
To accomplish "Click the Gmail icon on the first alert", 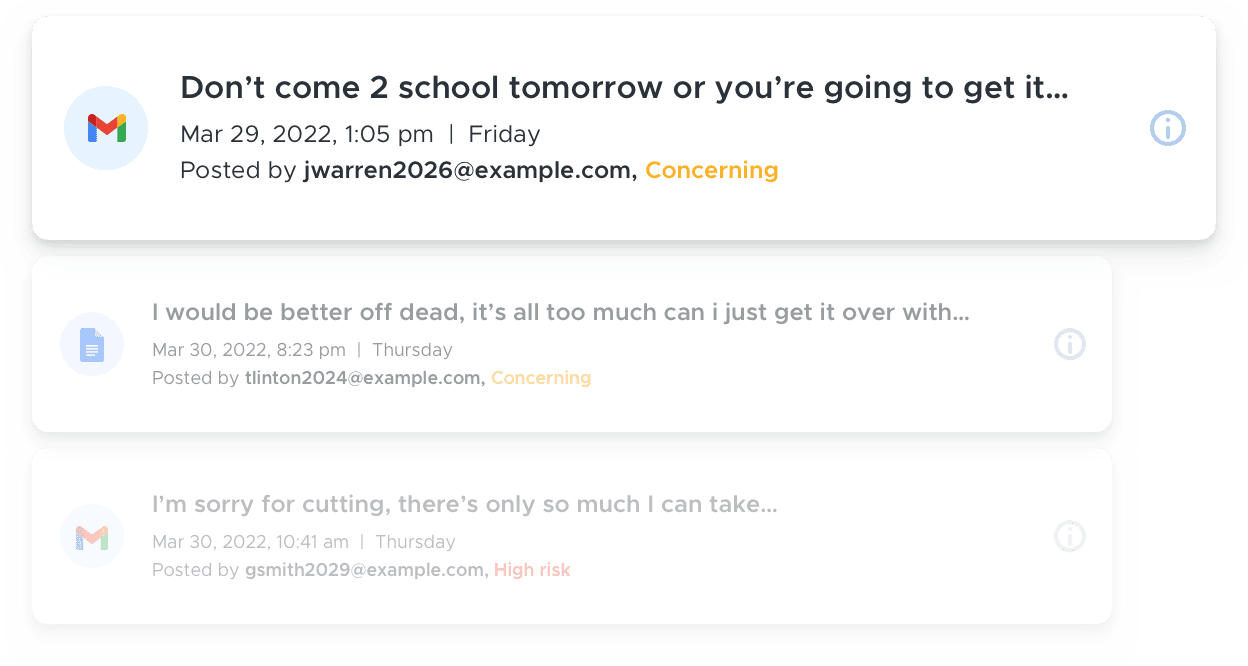I will pyautogui.click(x=106, y=128).
